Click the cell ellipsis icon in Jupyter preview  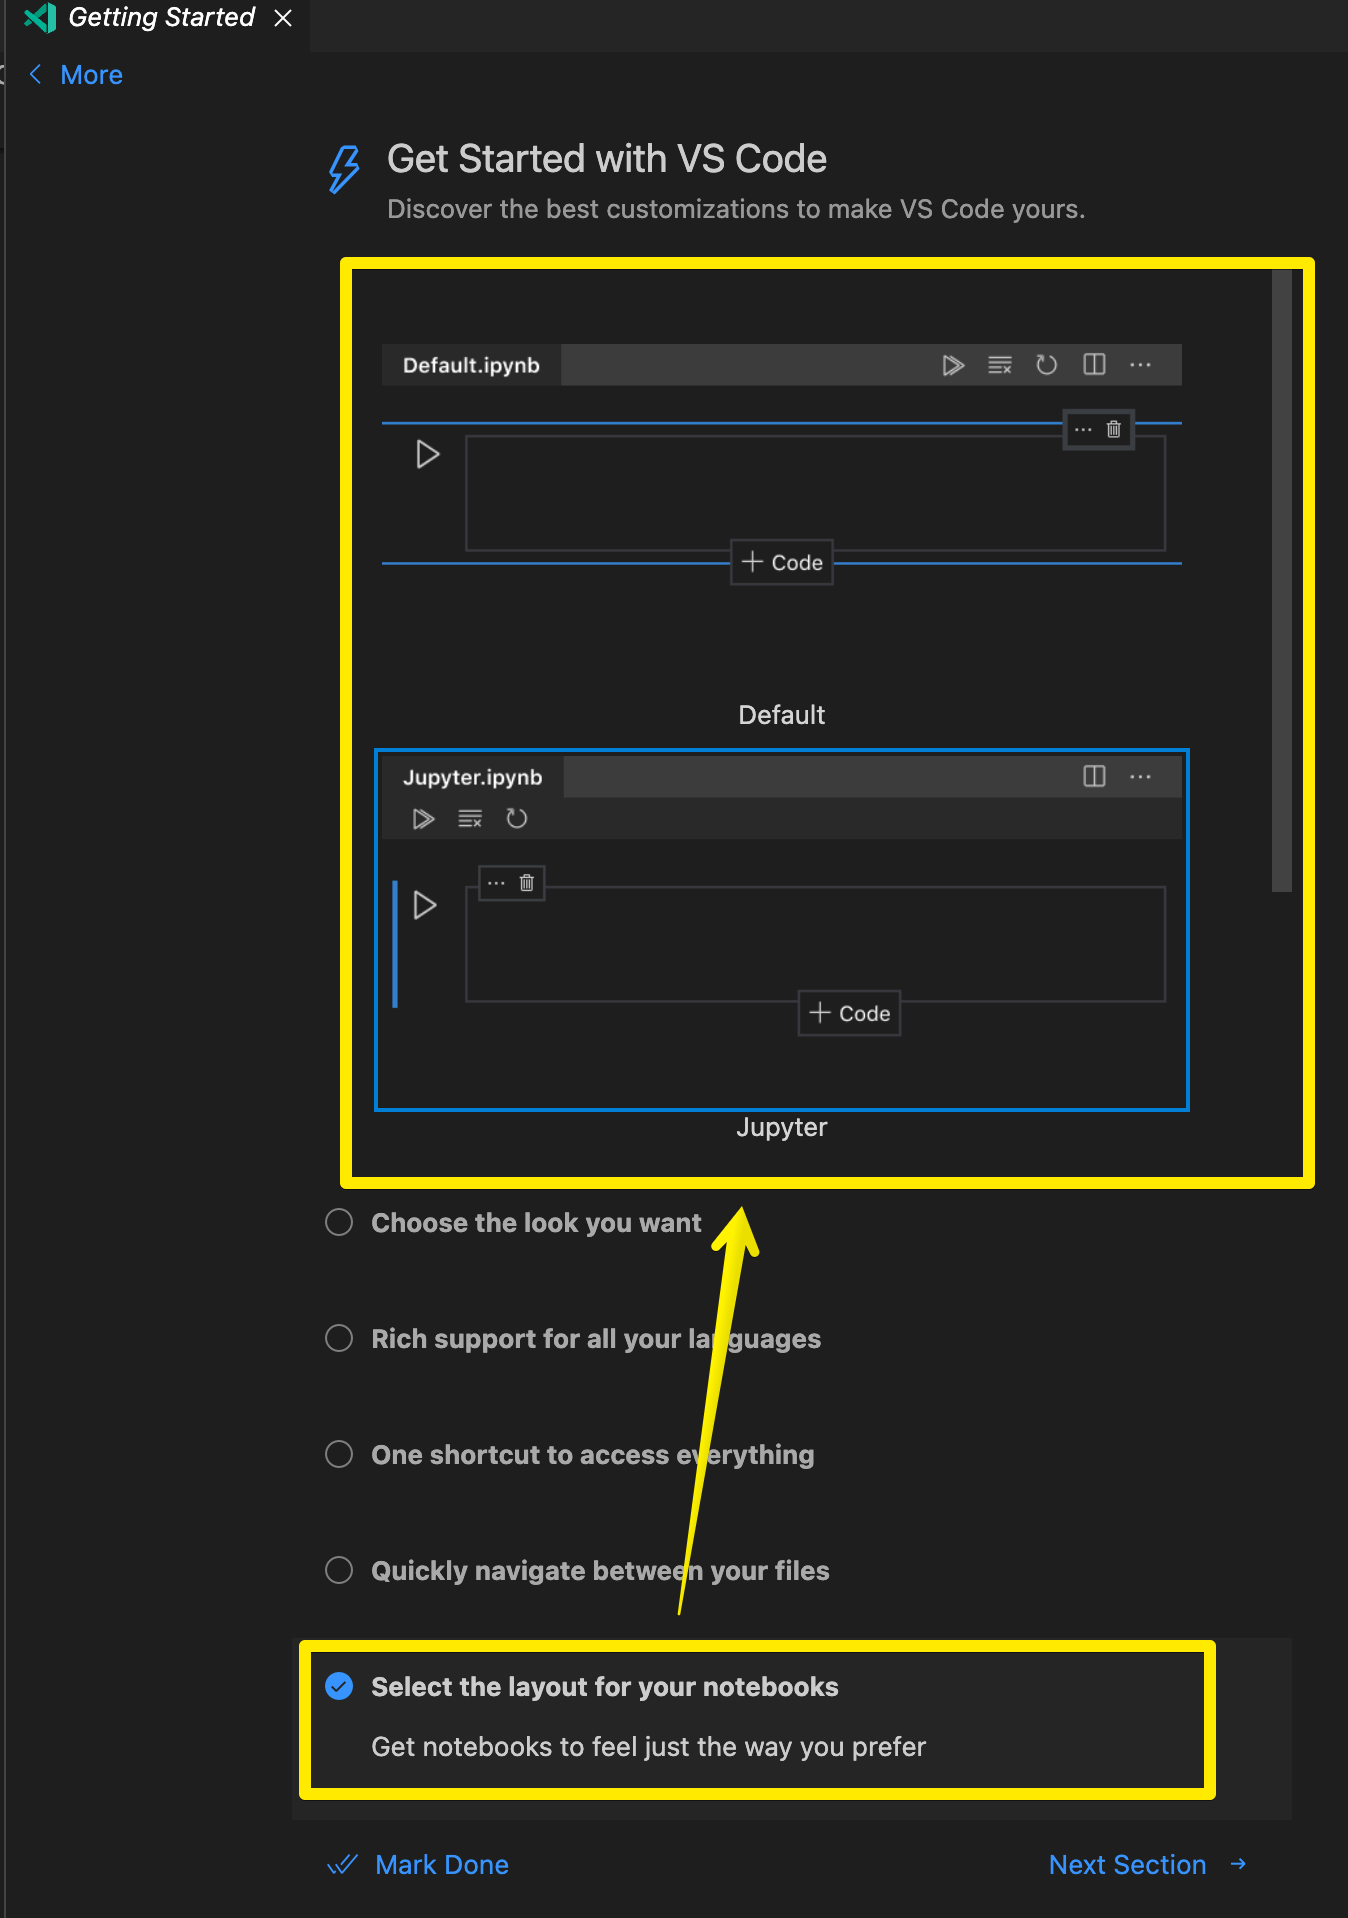coord(496,883)
